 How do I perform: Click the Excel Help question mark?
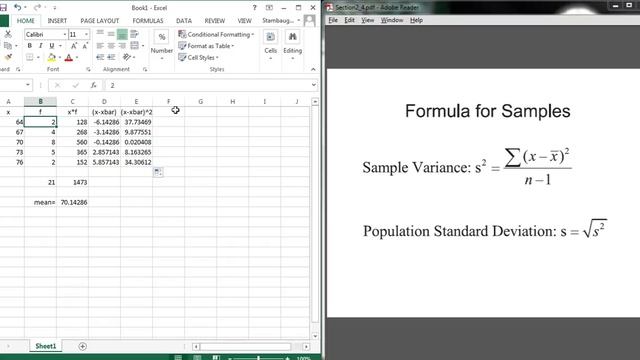[x=254, y=7]
